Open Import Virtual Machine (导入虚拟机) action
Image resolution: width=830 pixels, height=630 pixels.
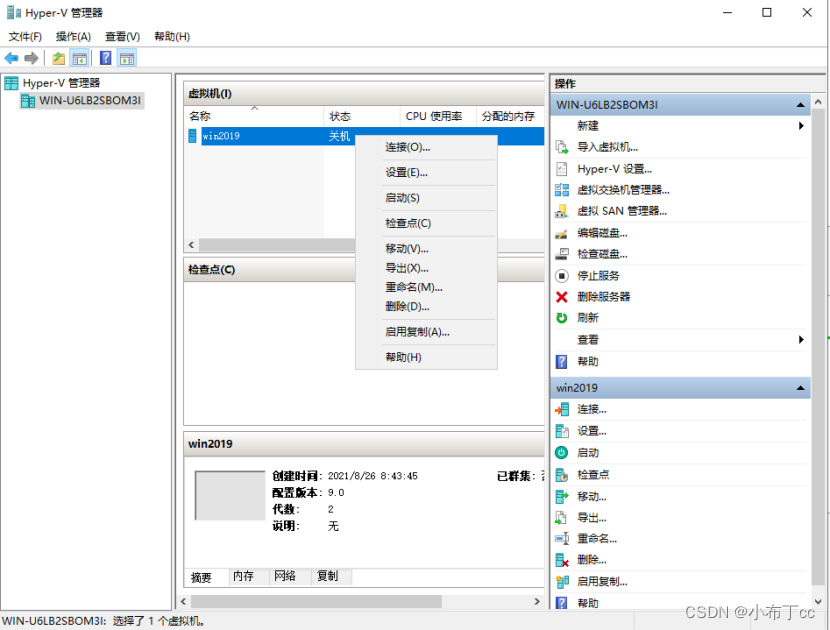(x=606, y=147)
